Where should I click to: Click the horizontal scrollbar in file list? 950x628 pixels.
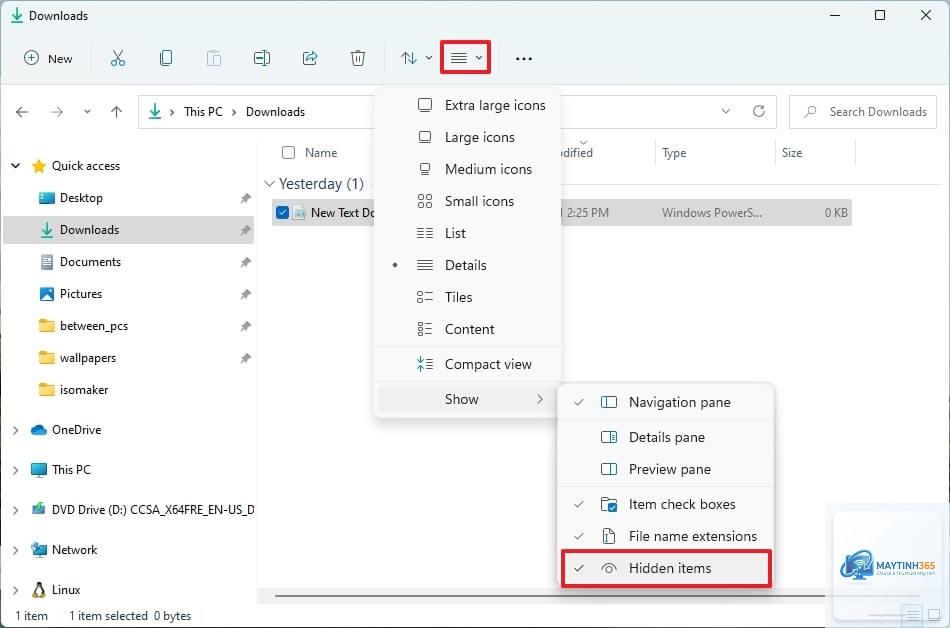548,596
